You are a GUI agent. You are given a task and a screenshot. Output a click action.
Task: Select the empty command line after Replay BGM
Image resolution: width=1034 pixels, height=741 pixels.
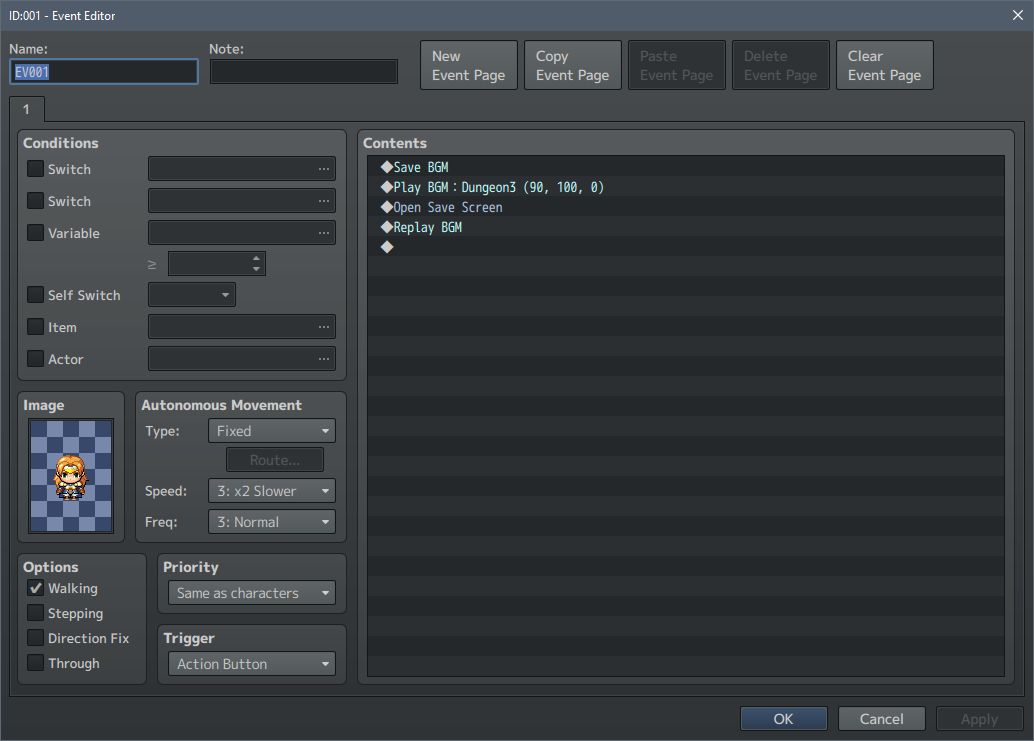click(x=686, y=247)
